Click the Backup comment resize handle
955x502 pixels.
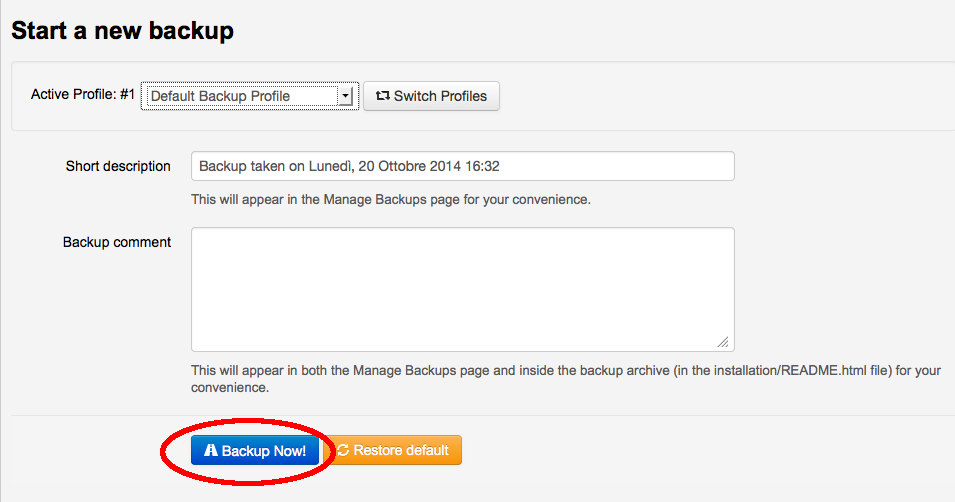point(723,341)
